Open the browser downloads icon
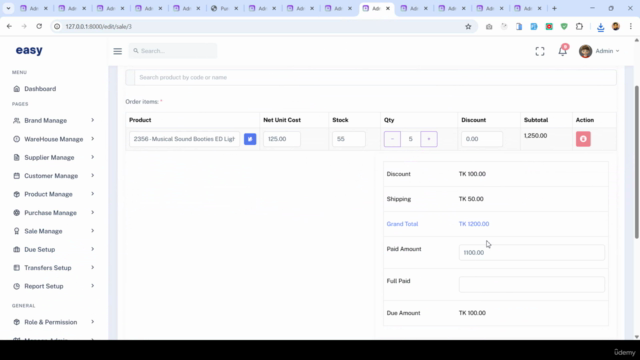The height and width of the screenshot is (360, 640). (600, 27)
